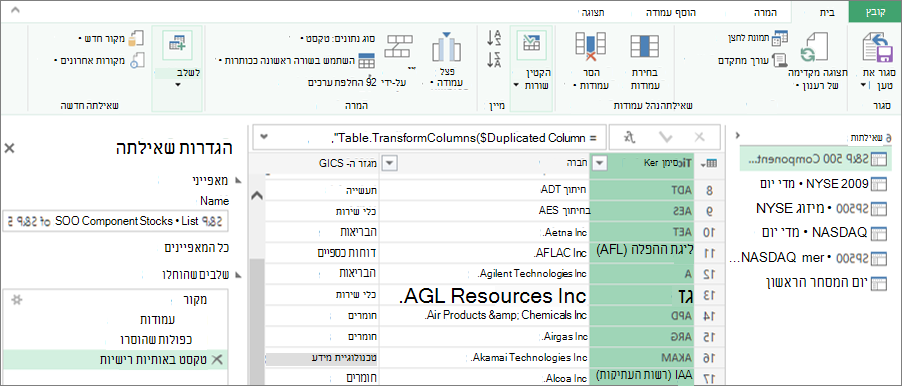Click the Remove Columns (הסר עמודות) icon
This screenshot has width=902, height=386.
coord(590,47)
